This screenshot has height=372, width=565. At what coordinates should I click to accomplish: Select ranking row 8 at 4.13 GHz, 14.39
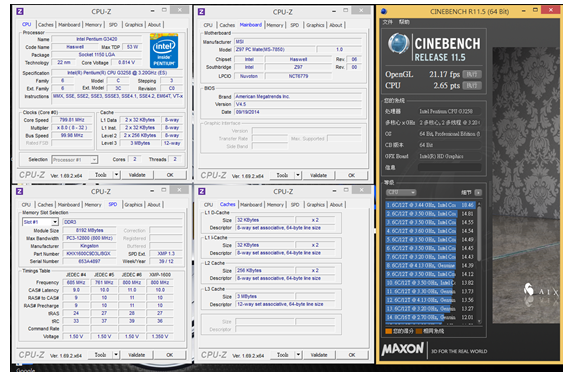point(430,265)
